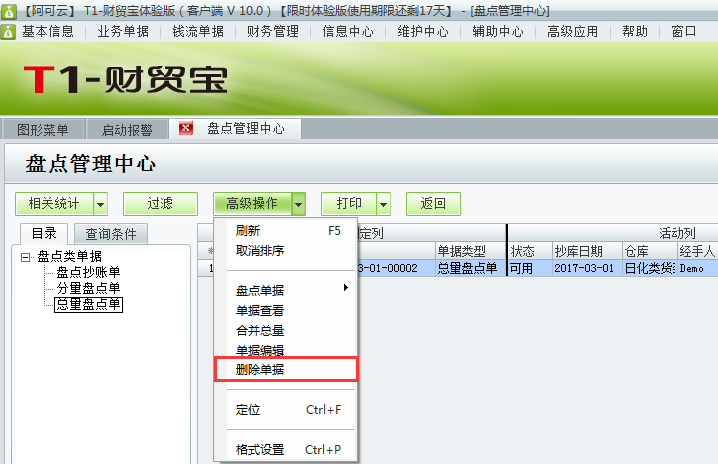
Task: Switch to the 启动报警 tab
Action: coord(127,130)
